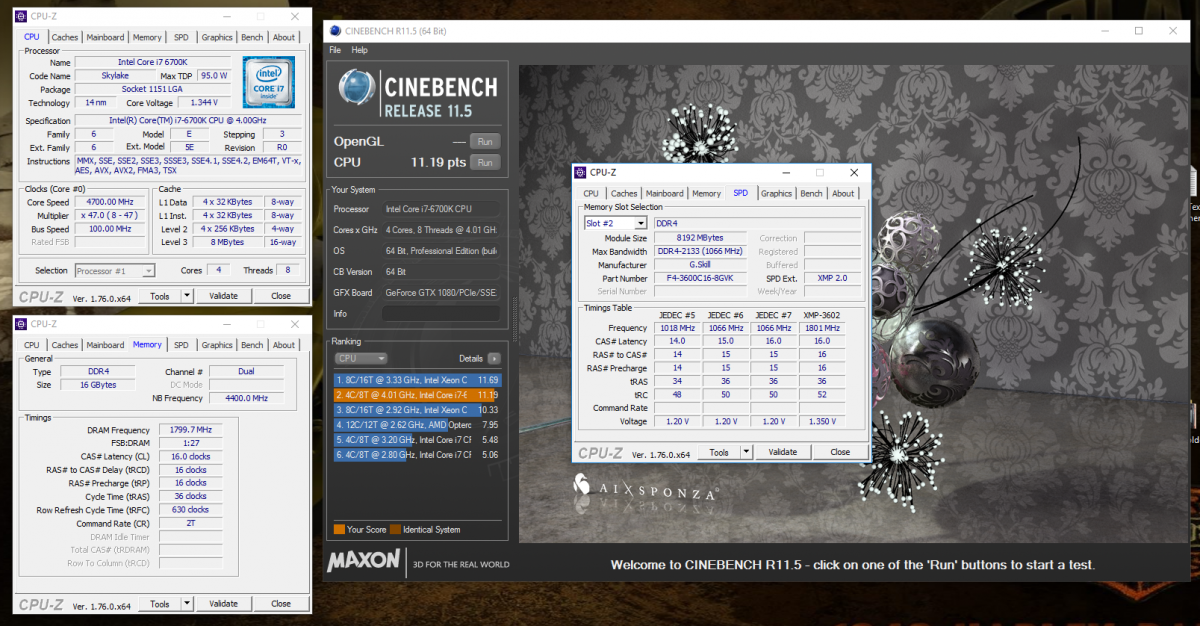Open Bench tab in the SPD window
This screenshot has height=626, width=1200.
pos(811,193)
